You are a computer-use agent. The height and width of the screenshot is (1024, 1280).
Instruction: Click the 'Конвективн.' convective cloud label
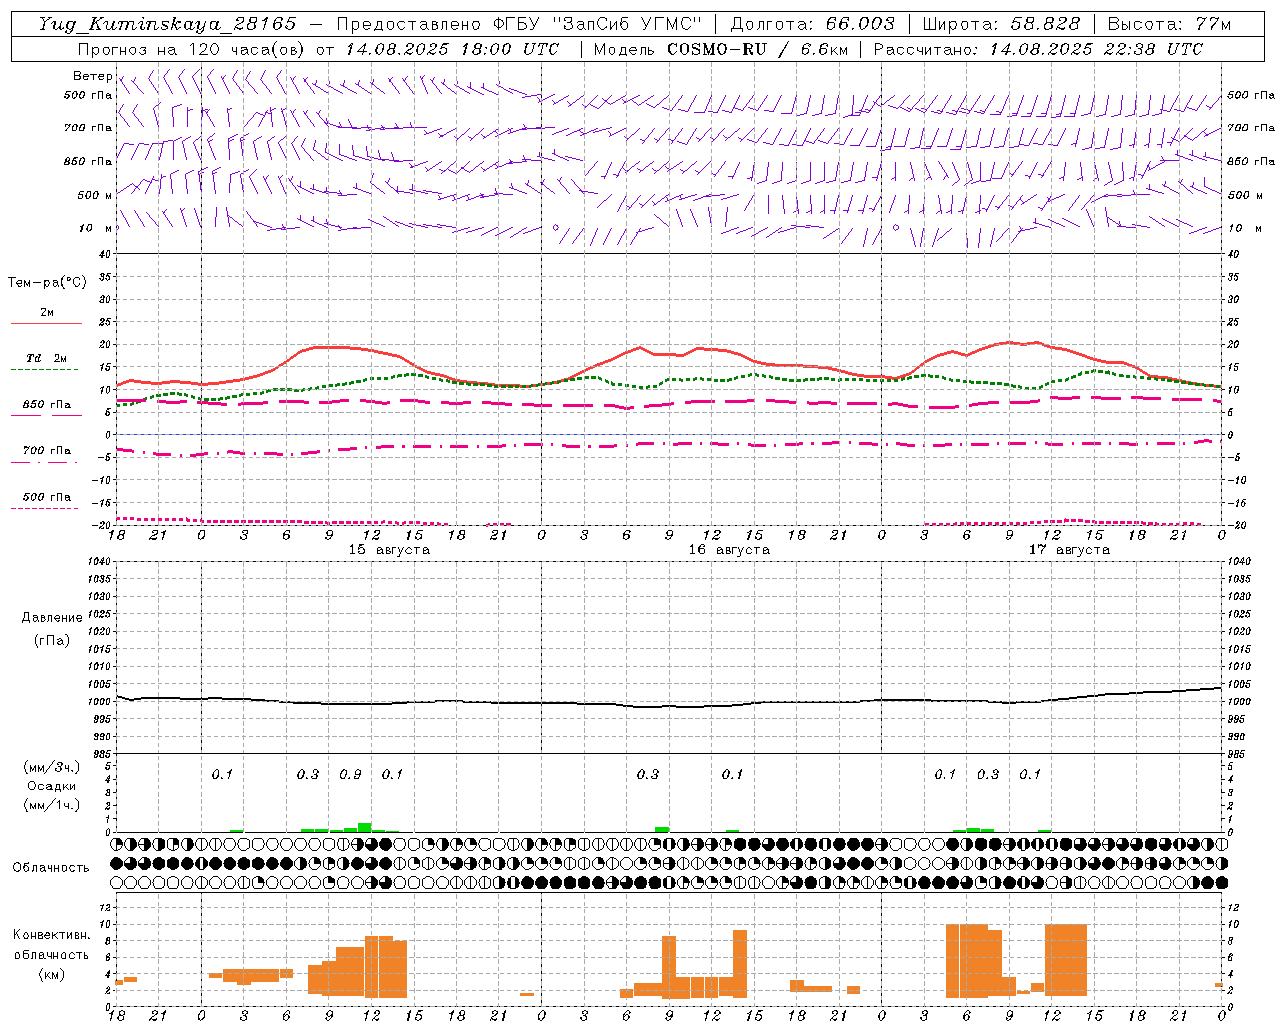52,935
